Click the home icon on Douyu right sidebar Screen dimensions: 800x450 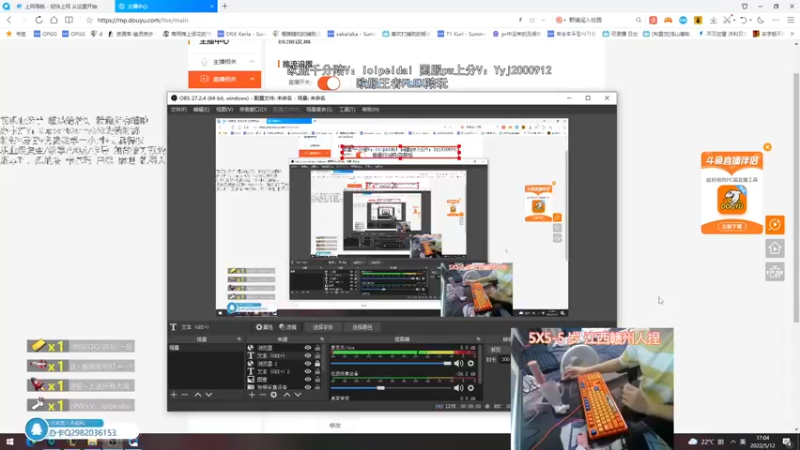[x=774, y=248]
